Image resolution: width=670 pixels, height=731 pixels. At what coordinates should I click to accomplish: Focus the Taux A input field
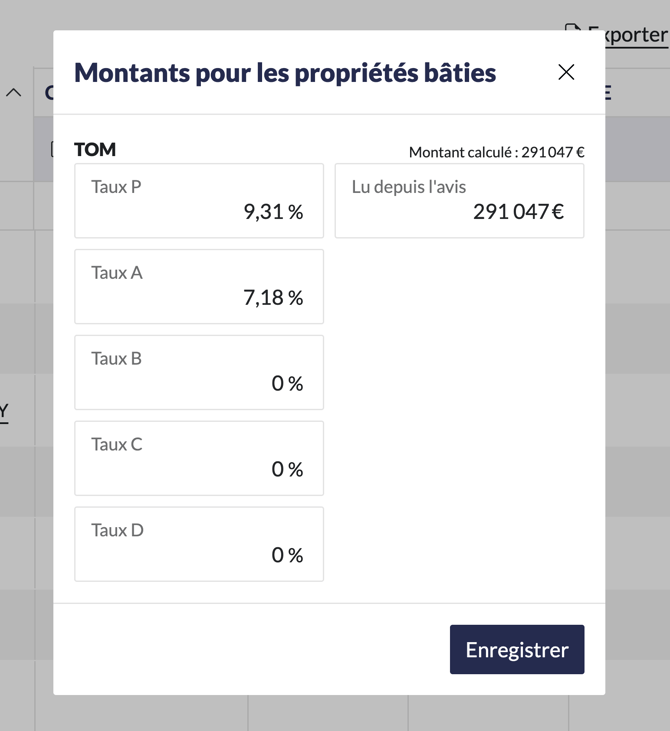click(199, 287)
